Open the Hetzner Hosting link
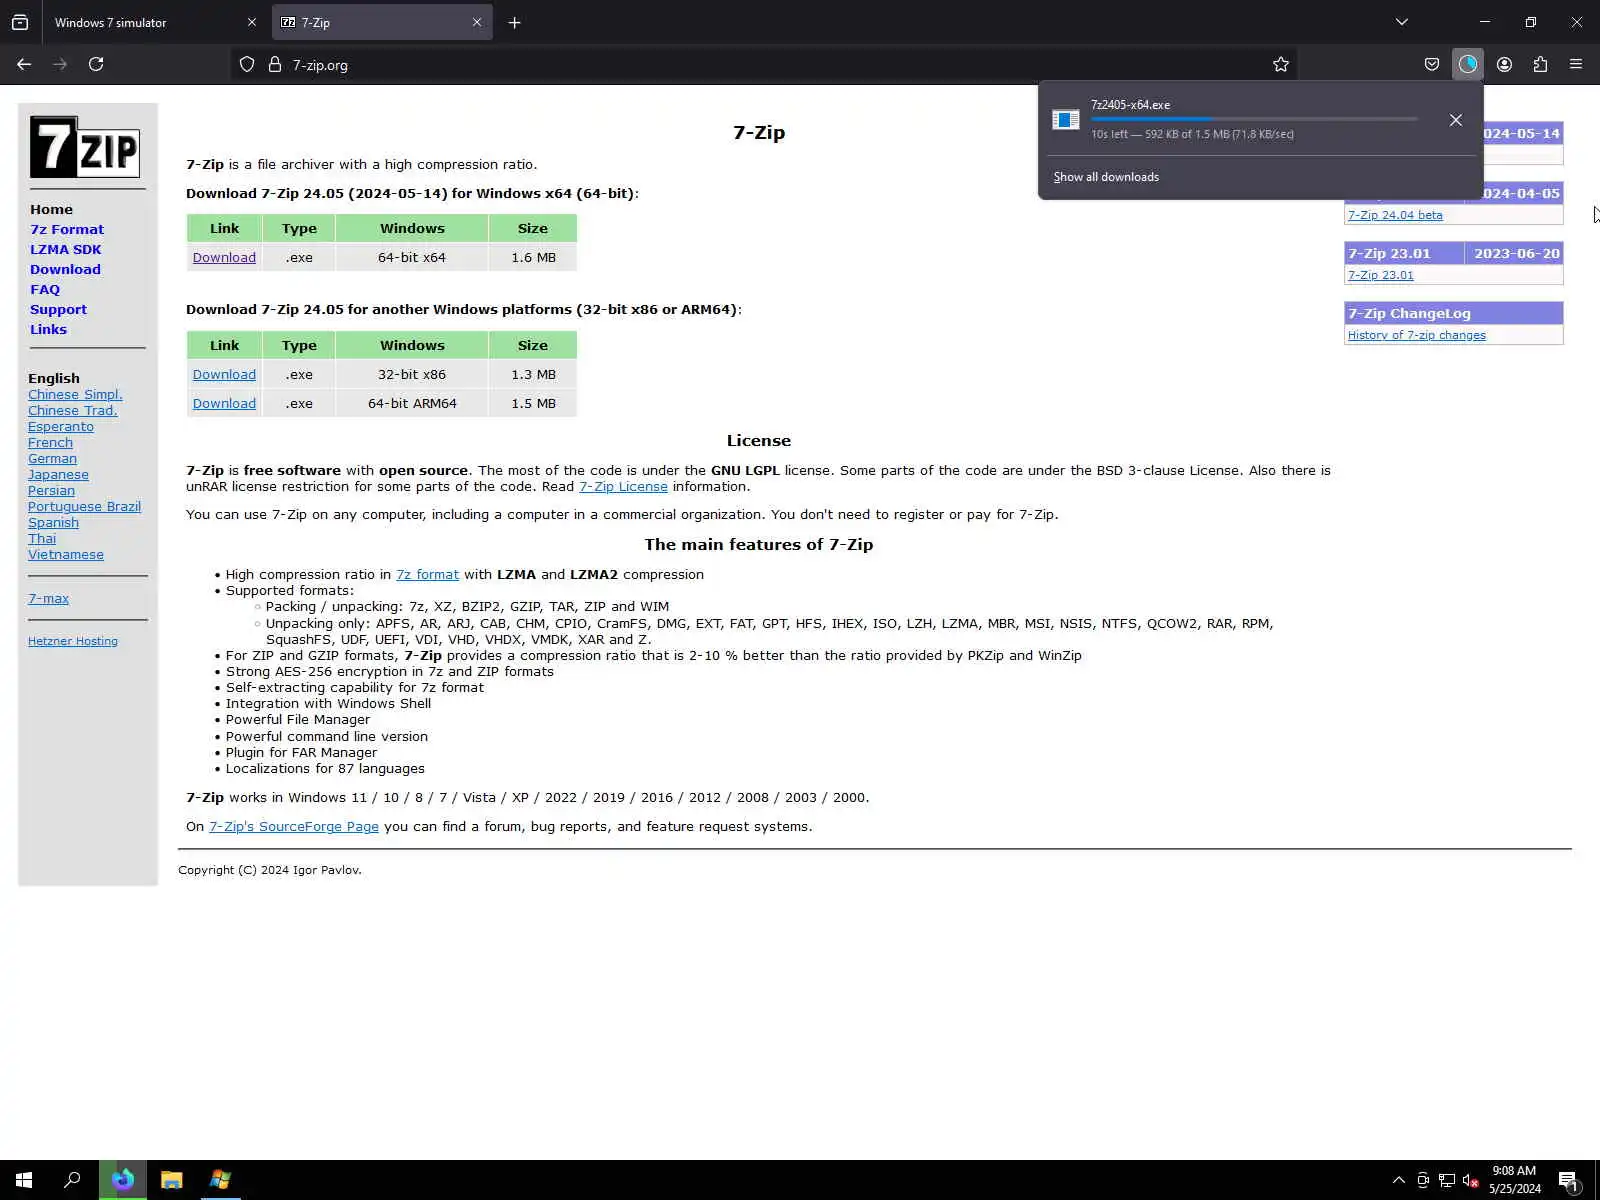Image resolution: width=1600 pixels, height=1200 pixels. pos(73,641)
